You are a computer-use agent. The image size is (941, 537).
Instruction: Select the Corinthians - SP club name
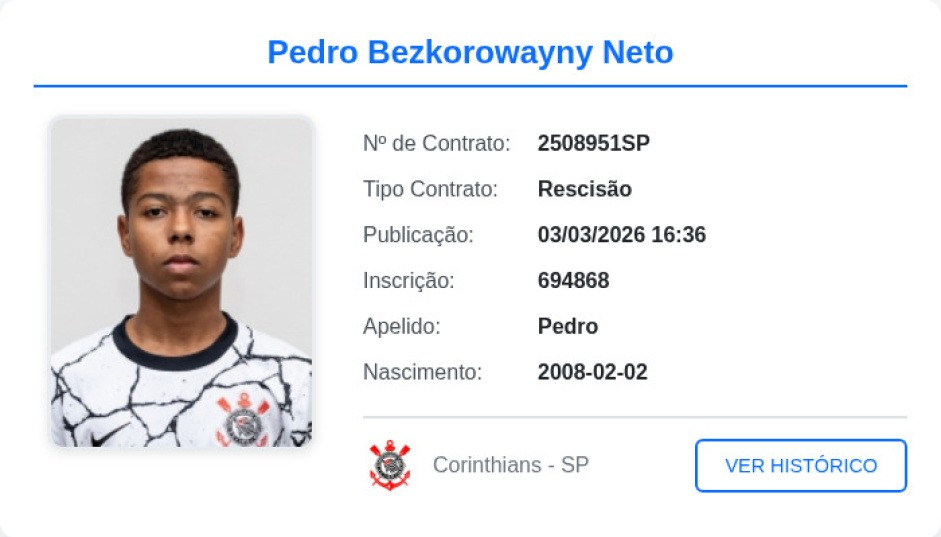click(x=511, y=465)
